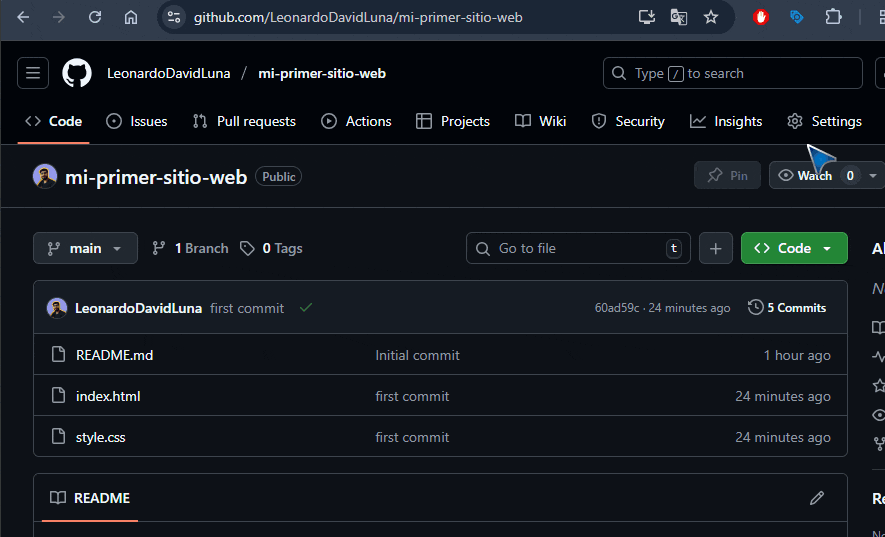This screenshot has width=885, height=537.
Task: Open mi-primer-sitio-web breadcrumb link
Action: click(x=322, y=73)
